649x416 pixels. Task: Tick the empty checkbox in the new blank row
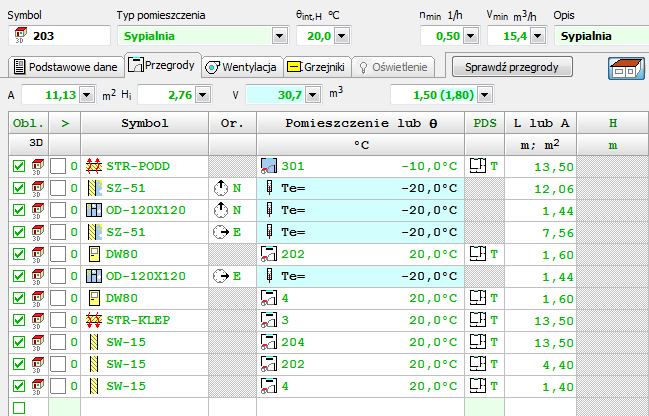point(19,408)
